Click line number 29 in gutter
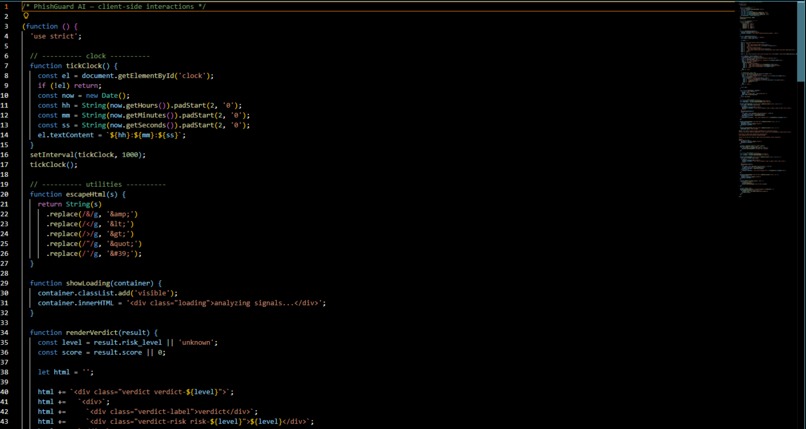This screenshot has height=429, width=806. pos(4,283)
